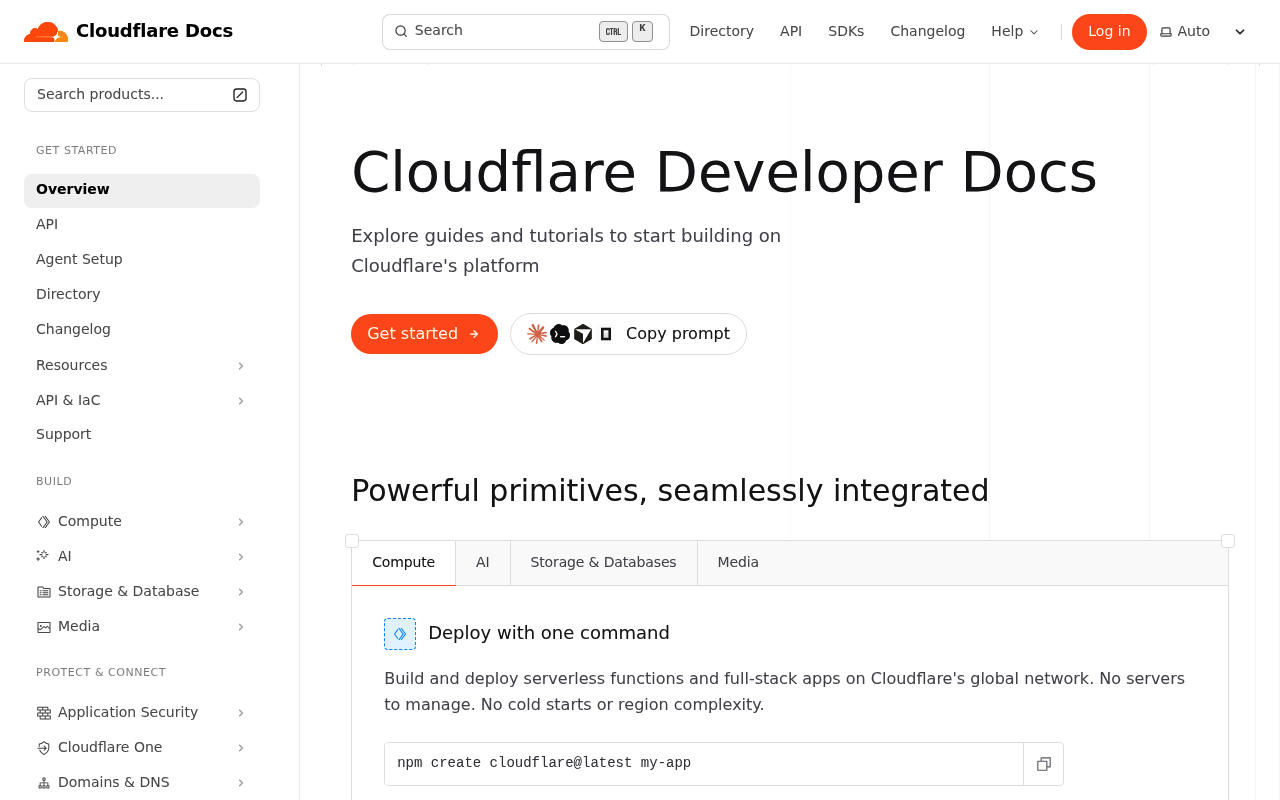The image size is (1280, 800).
Task: Click the black cube icon next to Copy prompt
Action: (583, 334)
